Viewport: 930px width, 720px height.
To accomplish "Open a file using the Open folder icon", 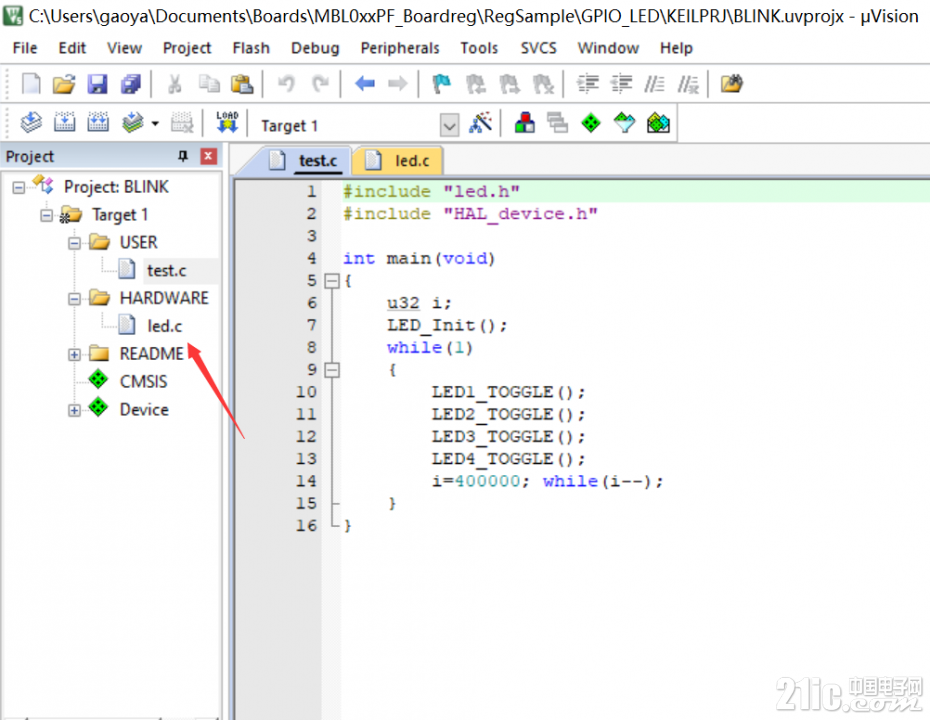I will 63,84.
